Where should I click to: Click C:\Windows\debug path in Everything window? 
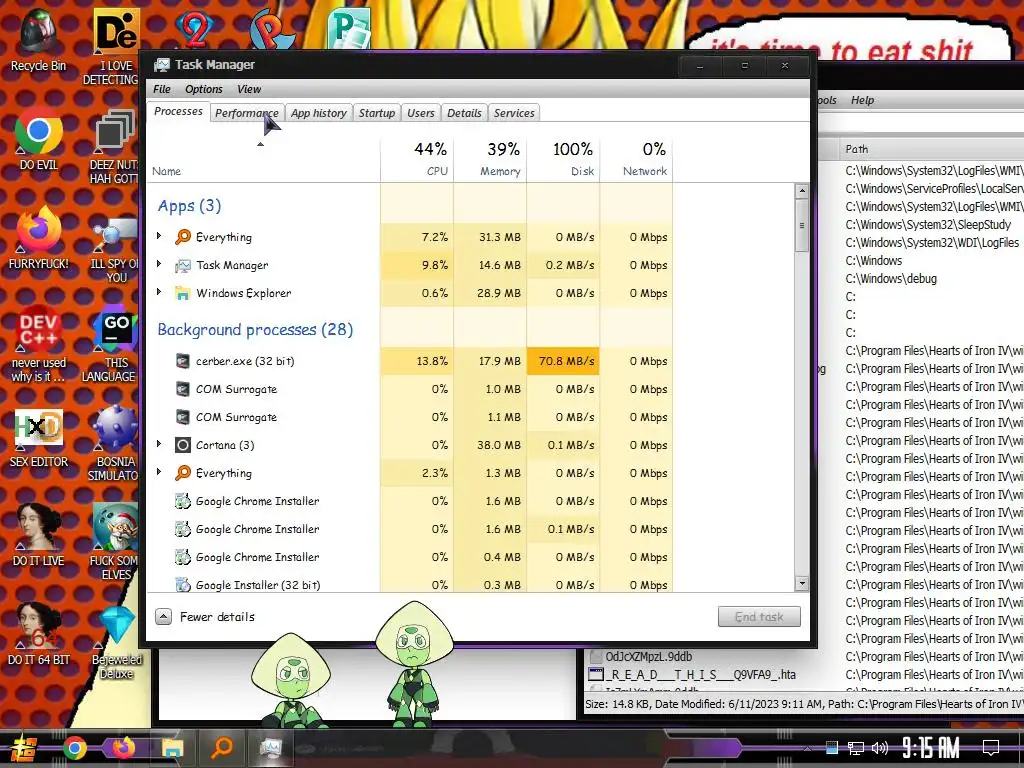tap(891, 279)
